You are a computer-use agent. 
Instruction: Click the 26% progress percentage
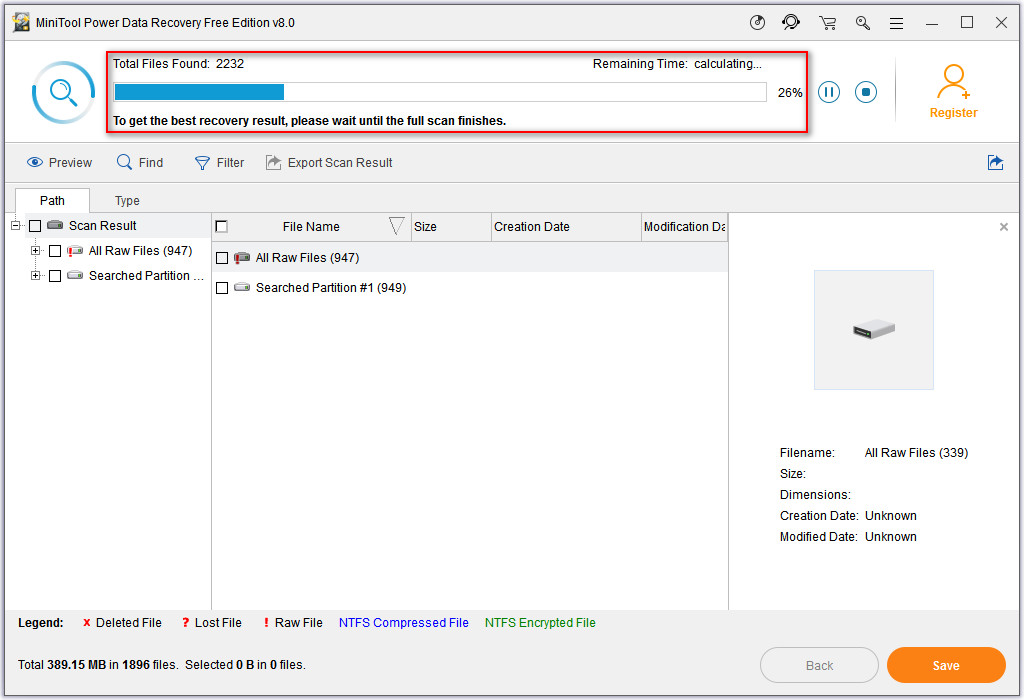tap(790, 93)
